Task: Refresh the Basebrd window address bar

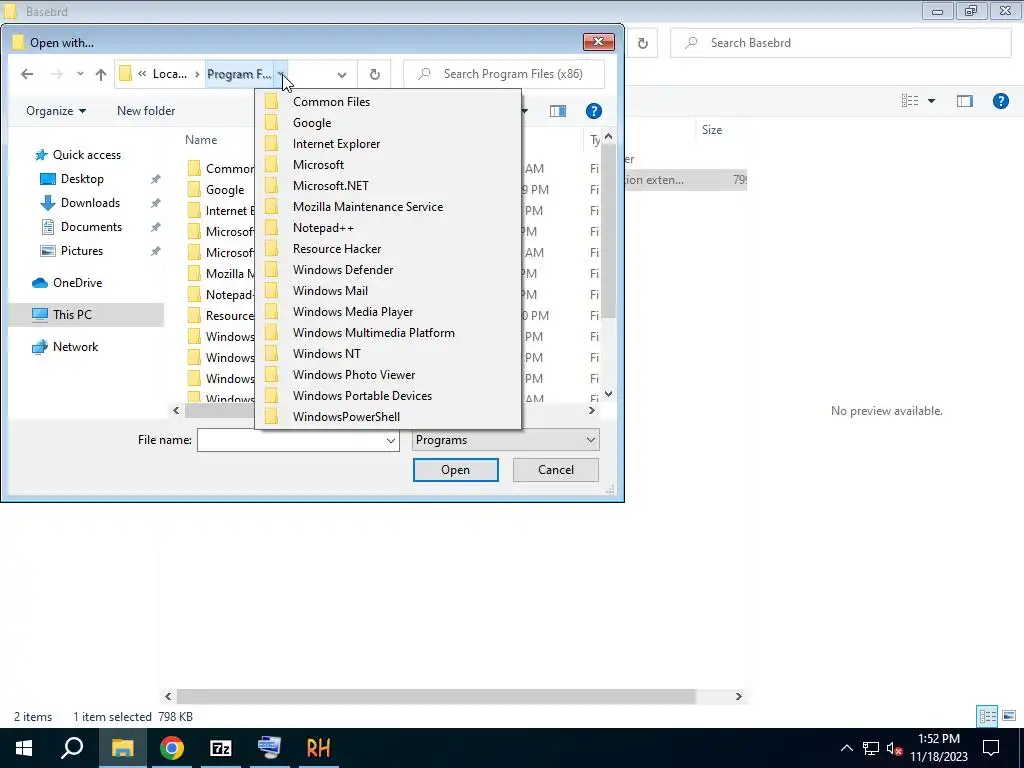Action: pos(643,43)
